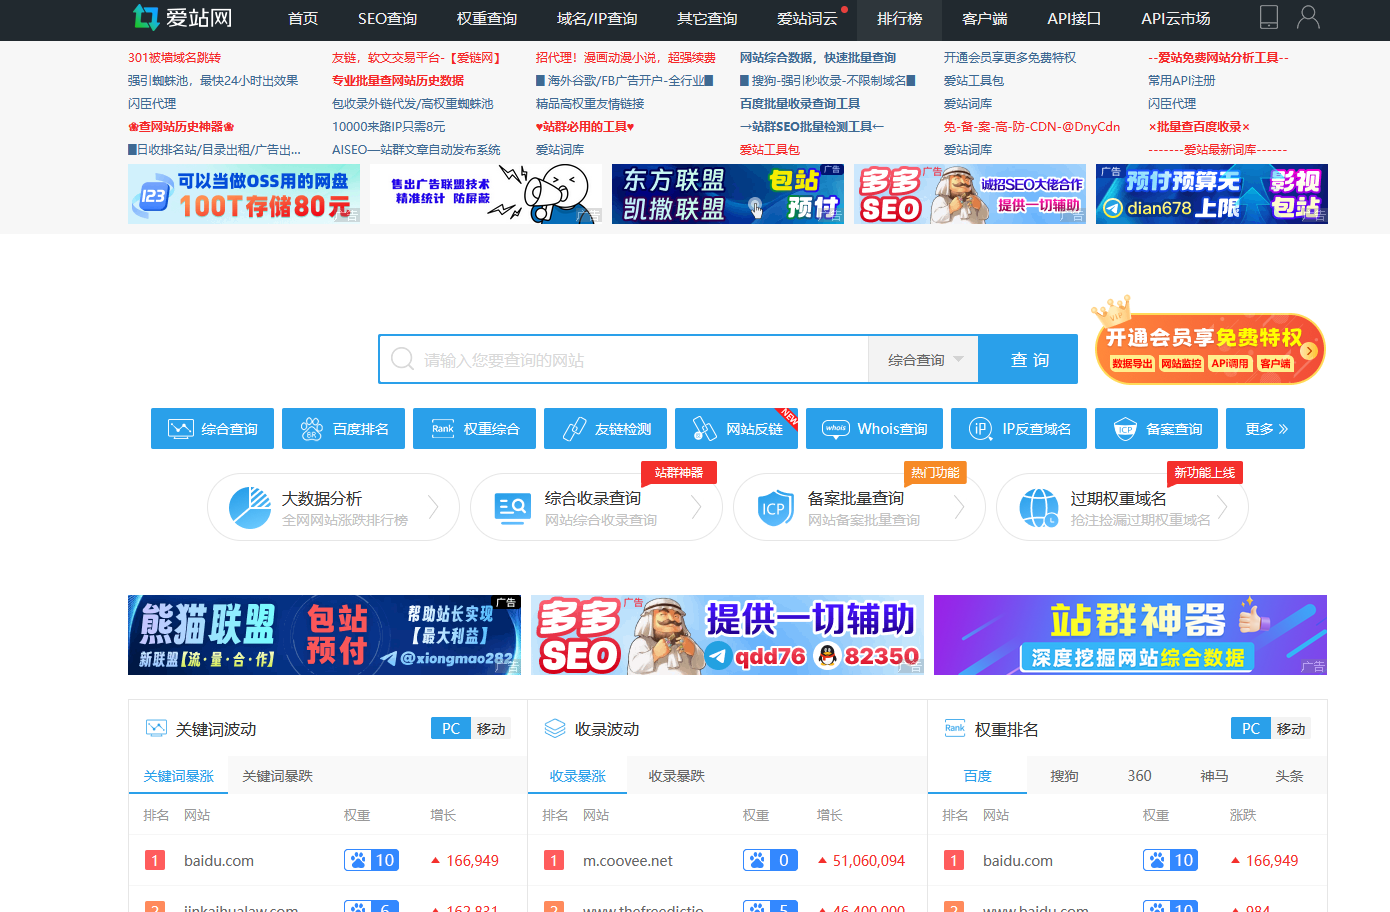Switch 关键词波动 panel to PC
Screen dimensions: 1390x912
(451, 728)
